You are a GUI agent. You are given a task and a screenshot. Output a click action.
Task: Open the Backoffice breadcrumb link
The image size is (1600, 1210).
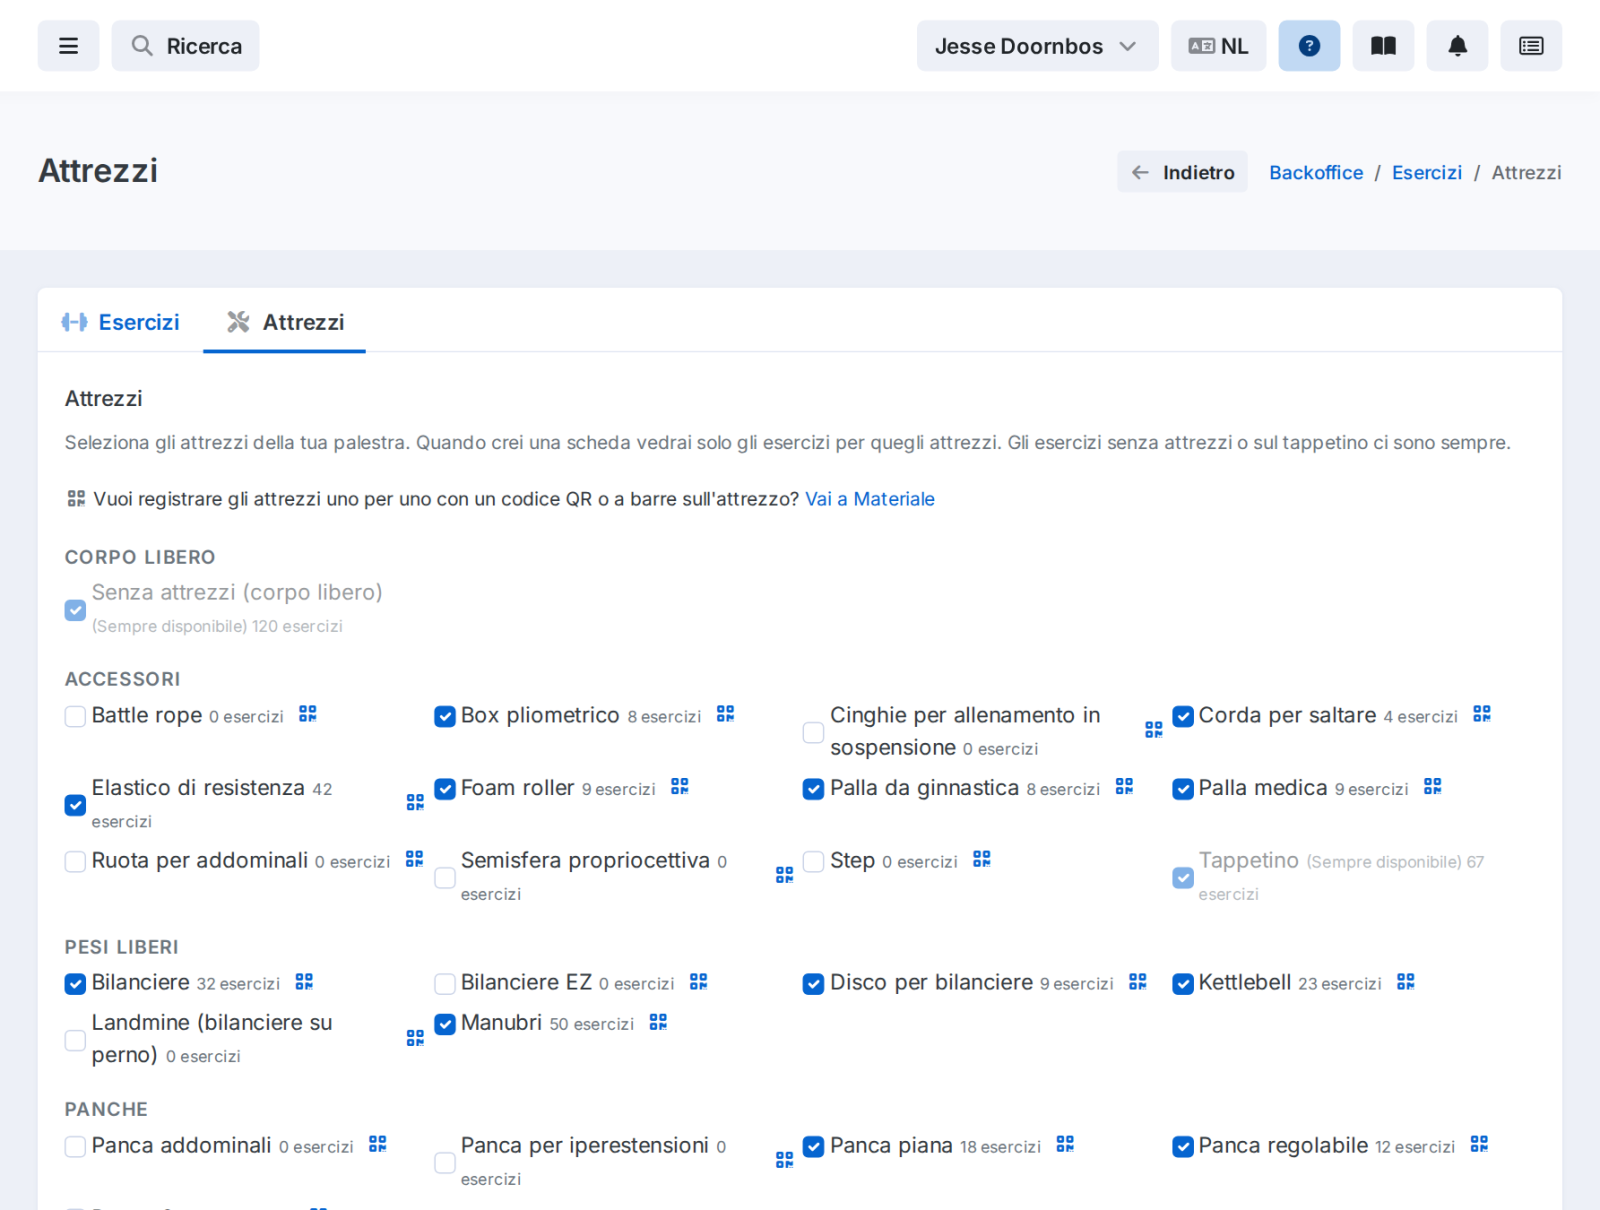click(1316, 172)
